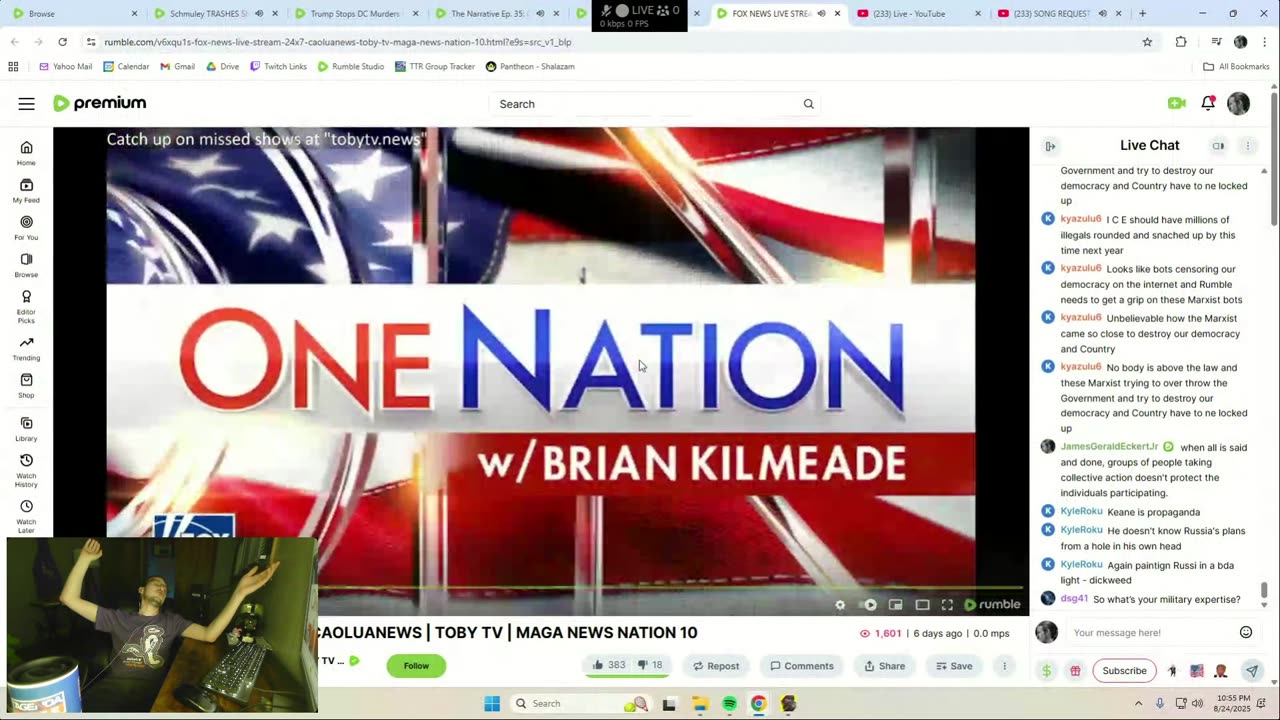Pop out the Live Chat window

tap(1218, 146)
